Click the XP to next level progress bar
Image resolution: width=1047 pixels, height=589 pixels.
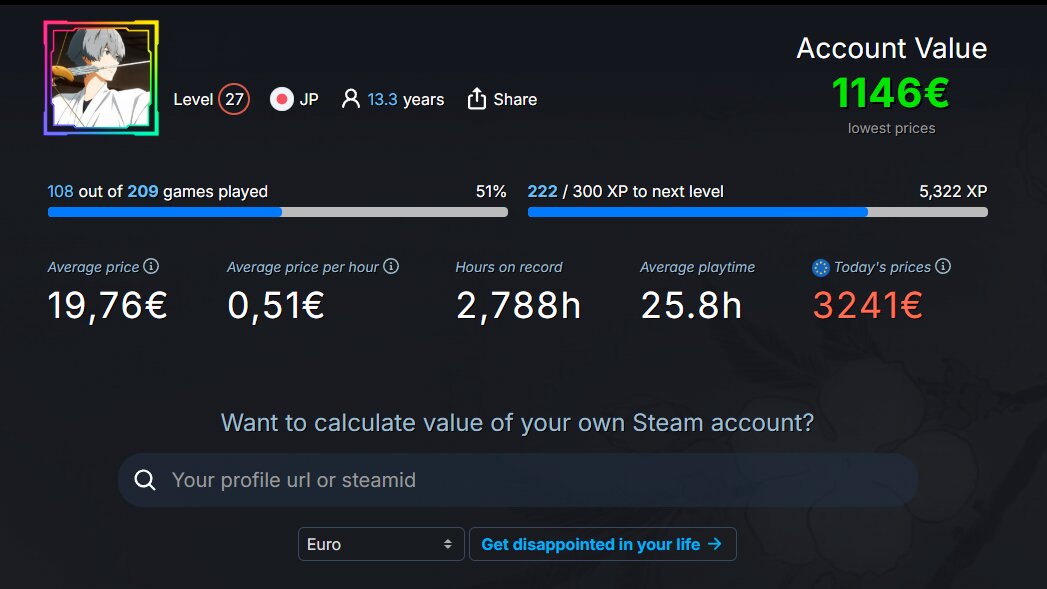point(757,212)
